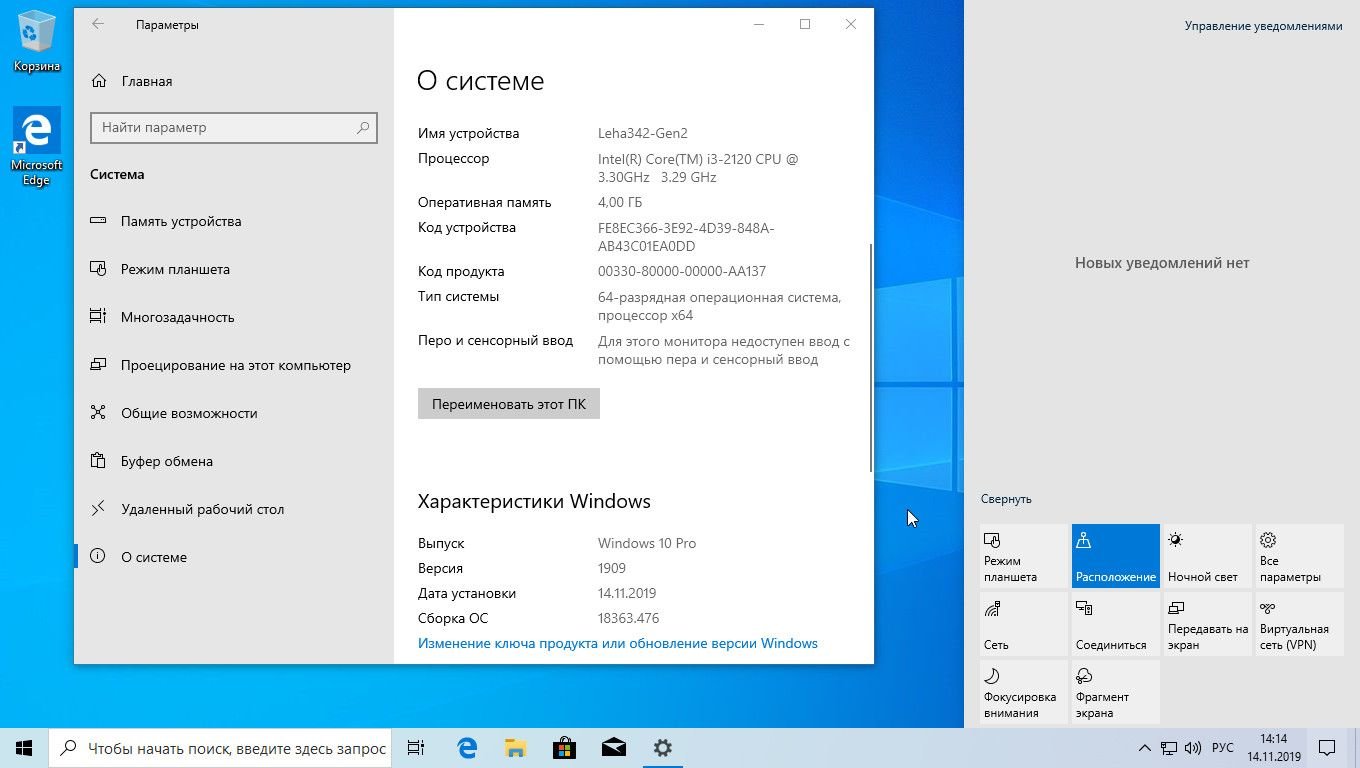Open Удаленный рабочий стол settings
This screenshot has width=1360, height=768.
click(x=234, y=509)
